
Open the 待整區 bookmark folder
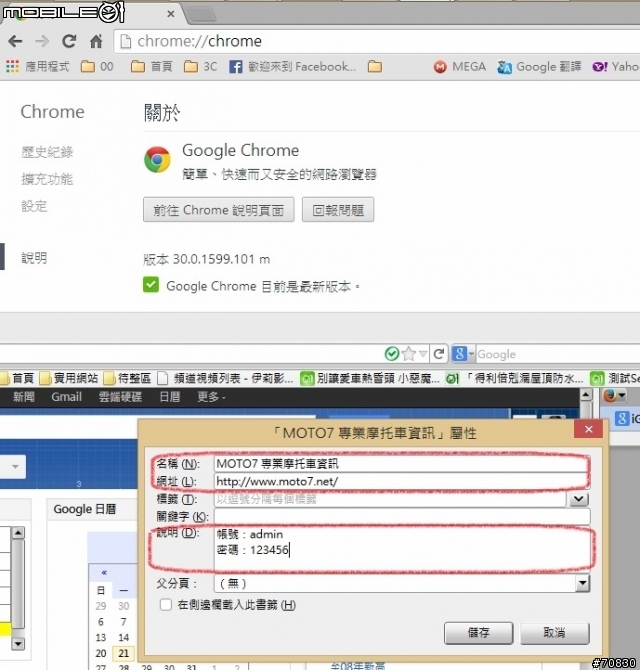[x=127, y=378]
